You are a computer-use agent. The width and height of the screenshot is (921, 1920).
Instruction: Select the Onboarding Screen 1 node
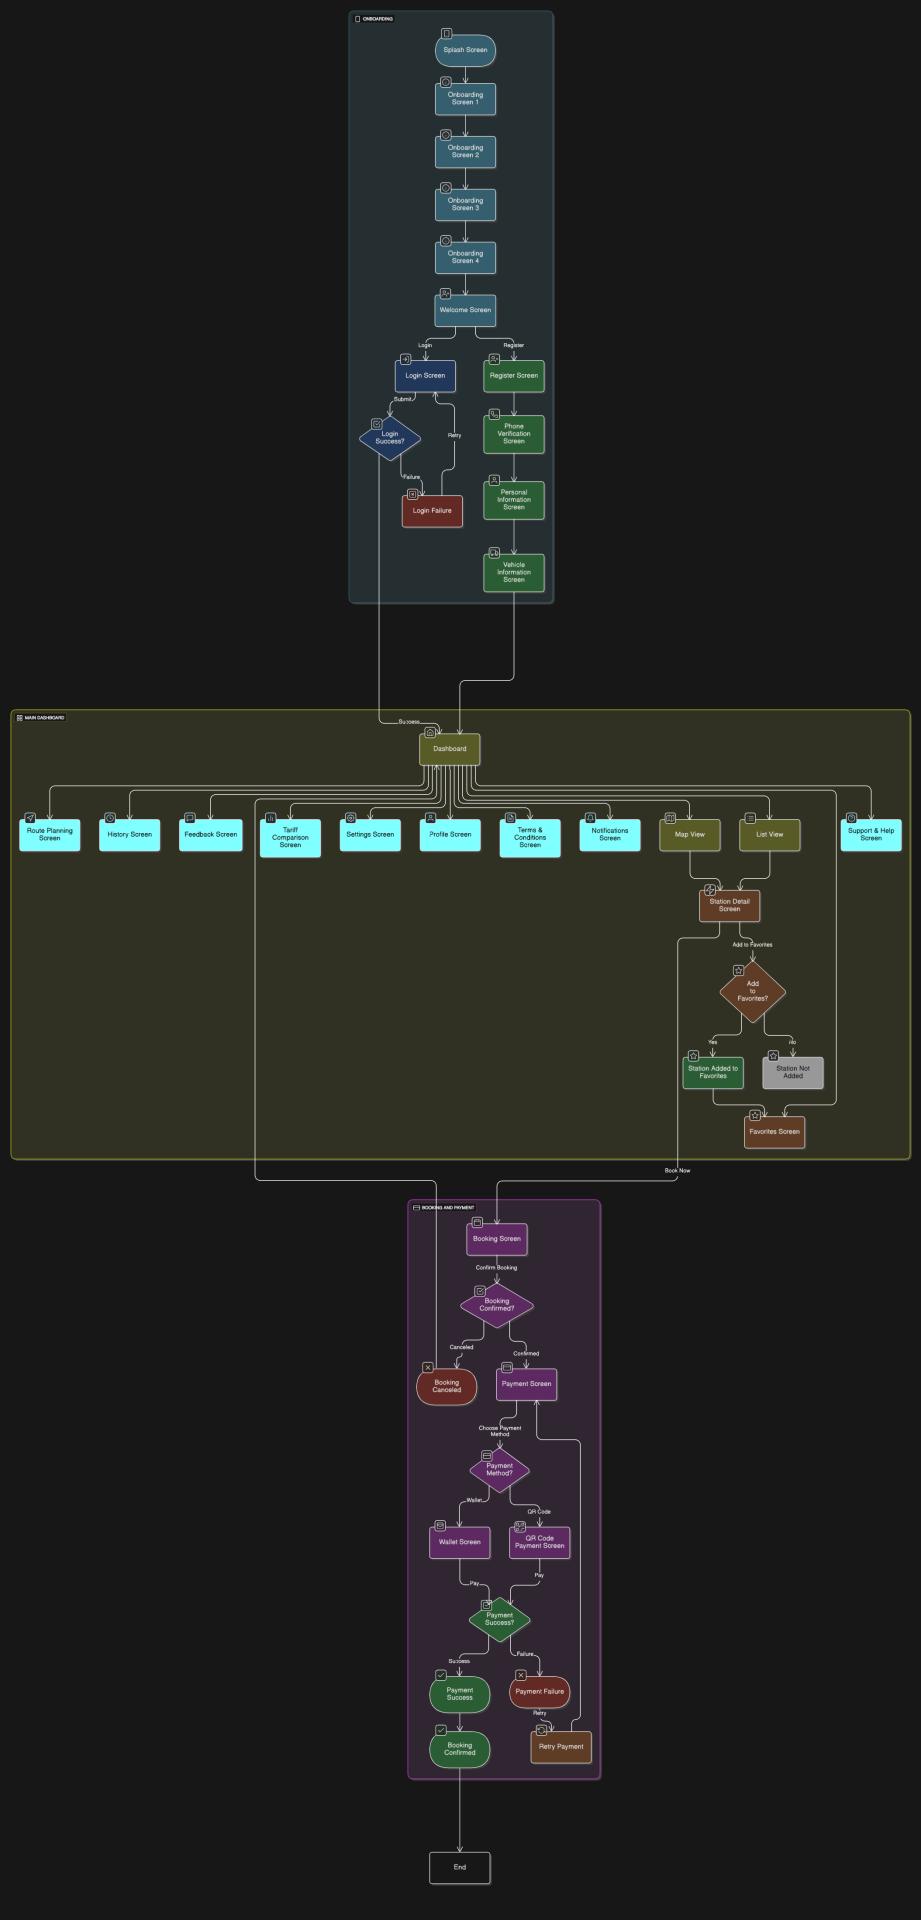465,99
